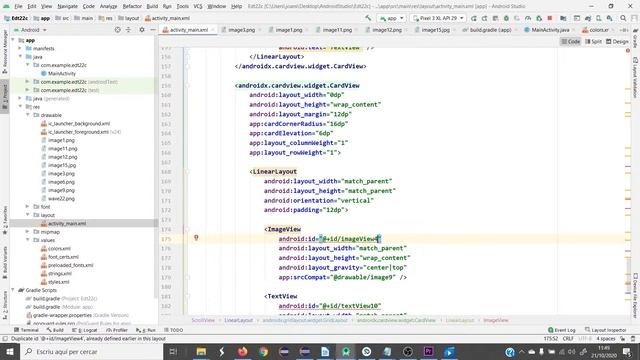Click the Search Everywhere magnifier icon
The image size is (640, 360).
point(623,18)
